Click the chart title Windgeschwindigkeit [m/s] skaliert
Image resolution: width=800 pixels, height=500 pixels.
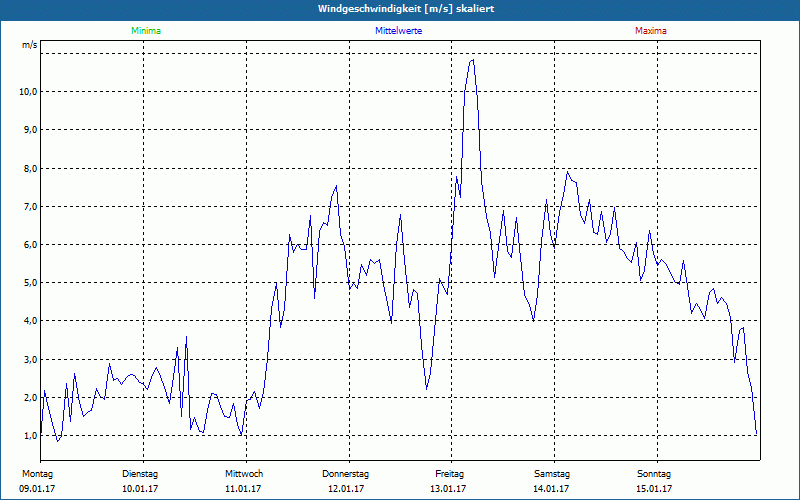(x=406, y=9)
